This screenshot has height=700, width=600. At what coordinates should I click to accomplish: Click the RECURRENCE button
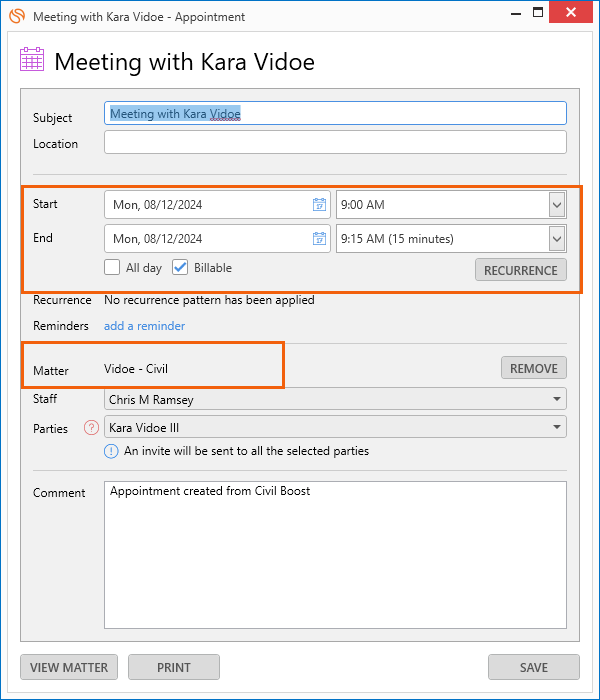[x=521, y=270]
